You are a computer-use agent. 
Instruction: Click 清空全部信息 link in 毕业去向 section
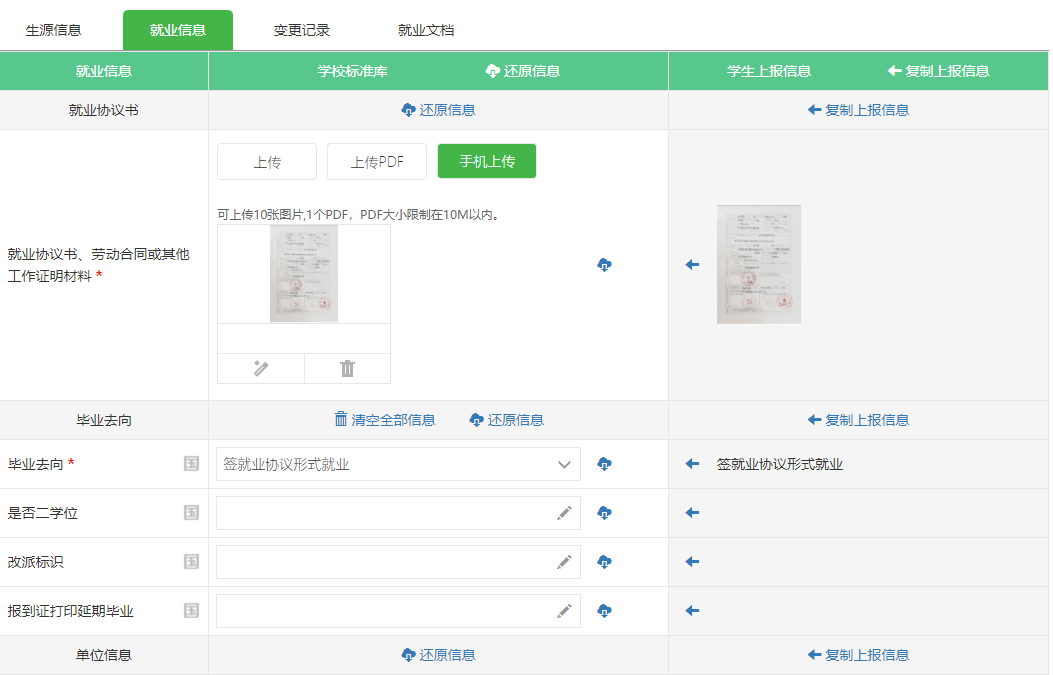pyautogui.click(x=385, y=420)
